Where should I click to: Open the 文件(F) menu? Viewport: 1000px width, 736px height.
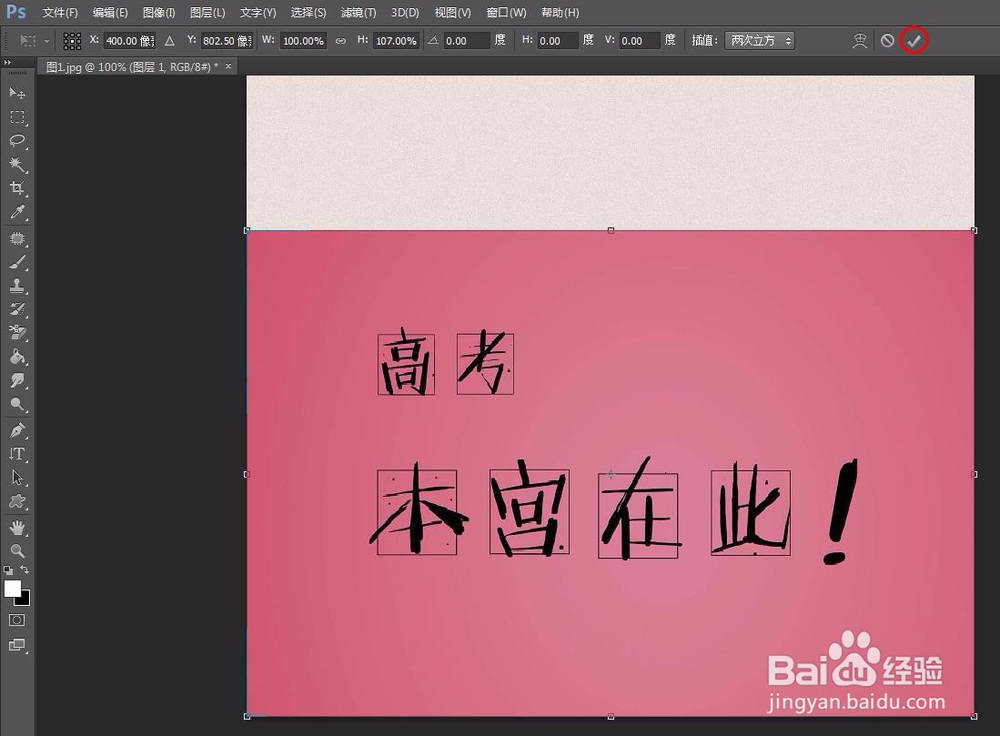[x=60, y=13]
